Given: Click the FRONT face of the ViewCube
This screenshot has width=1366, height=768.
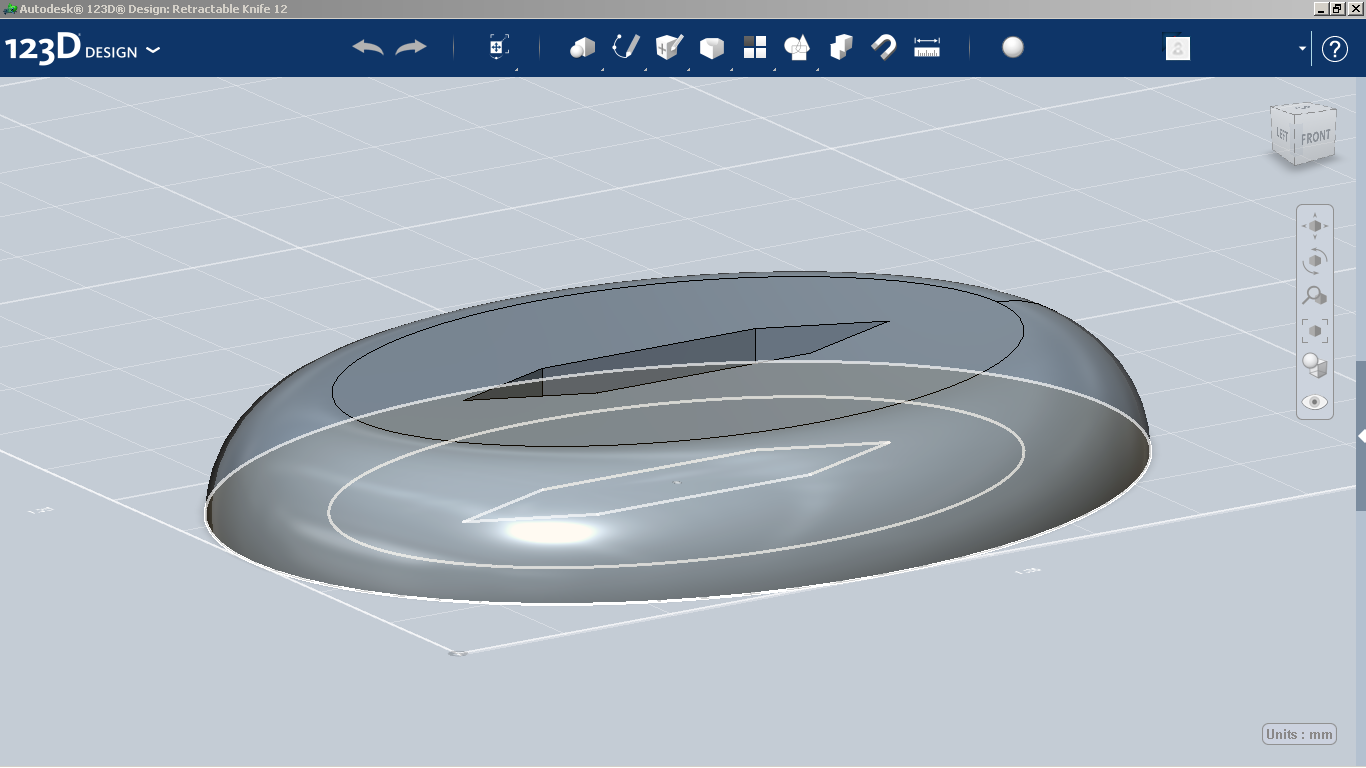Looking at the screenshot, I should tap(1314, 133).
